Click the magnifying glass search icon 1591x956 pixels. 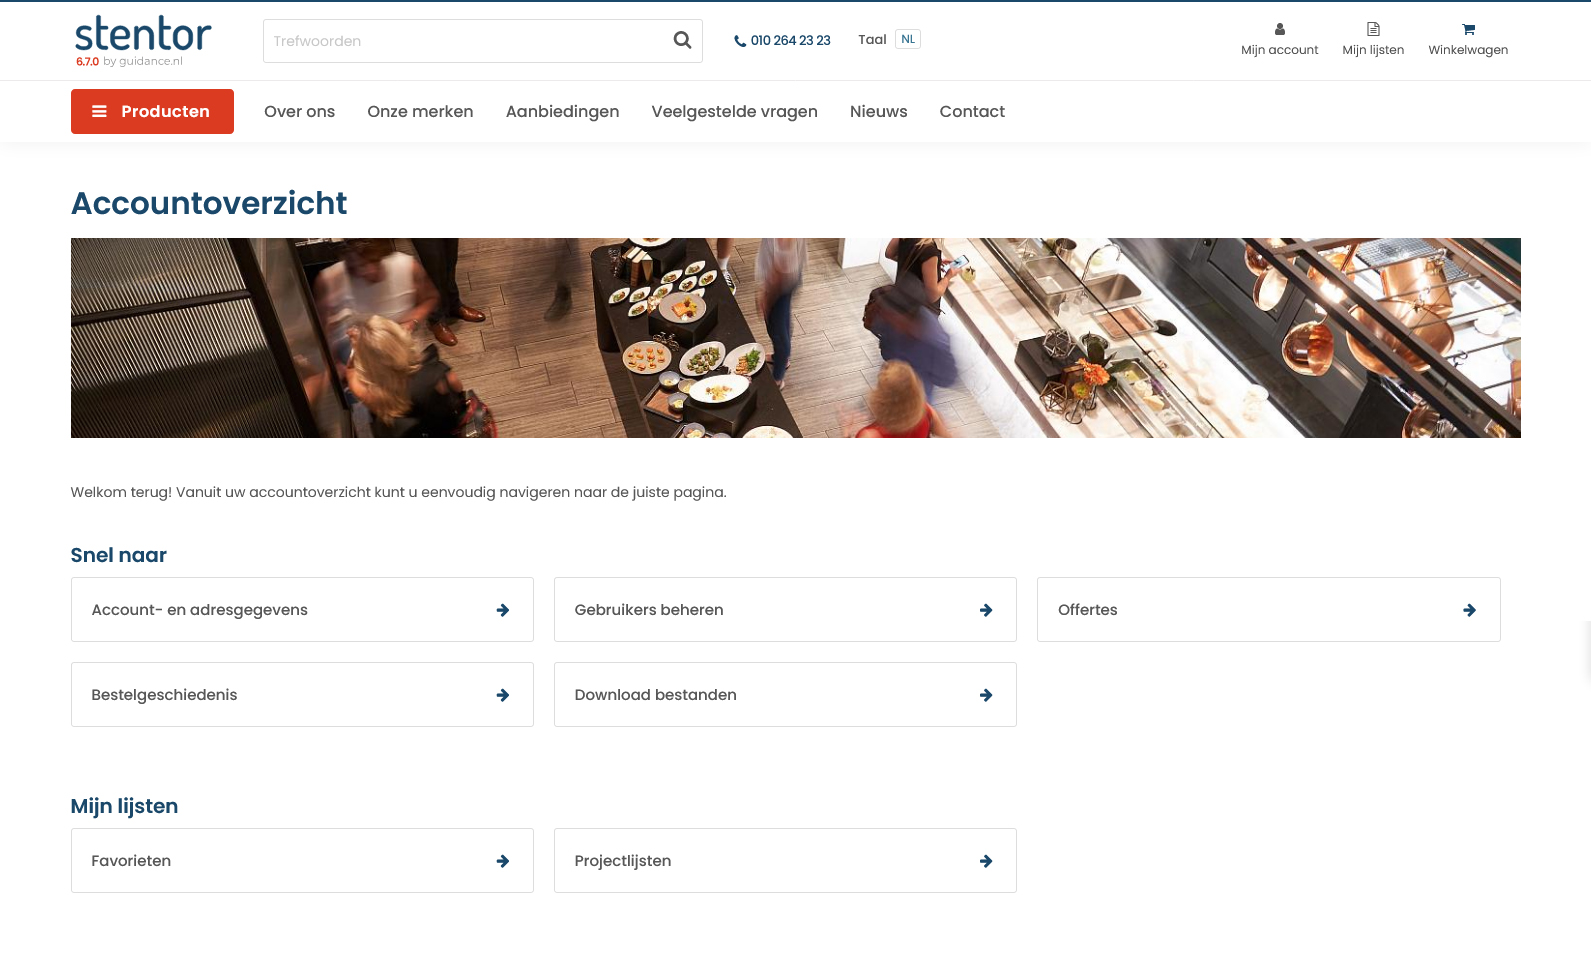pyautogui.click(x=682, y=40)
